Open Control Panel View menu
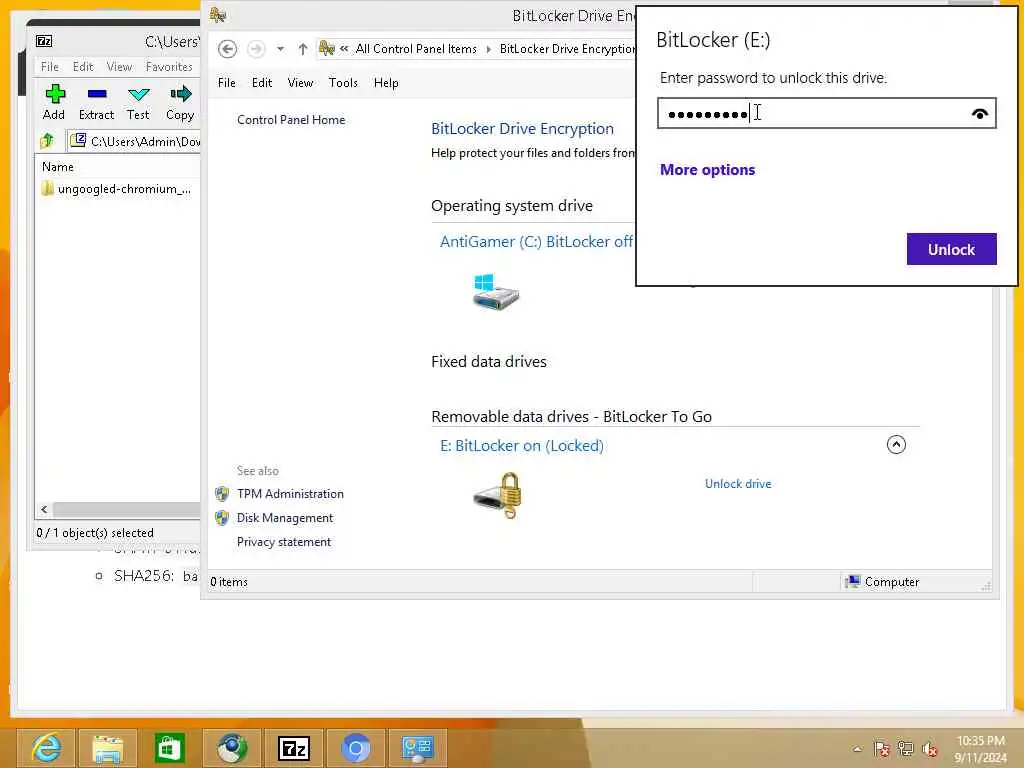Image resolution: width=1024 pixels, height=768 pixels. point(300,83)
